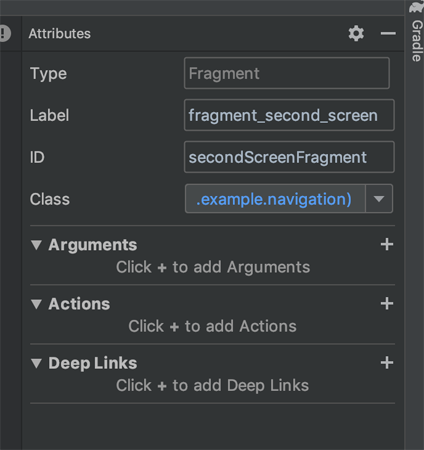Click the Attributes panel title

point(60,33)
